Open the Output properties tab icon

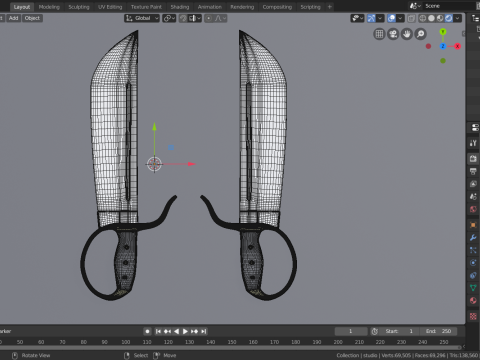[x=473, y=171]
